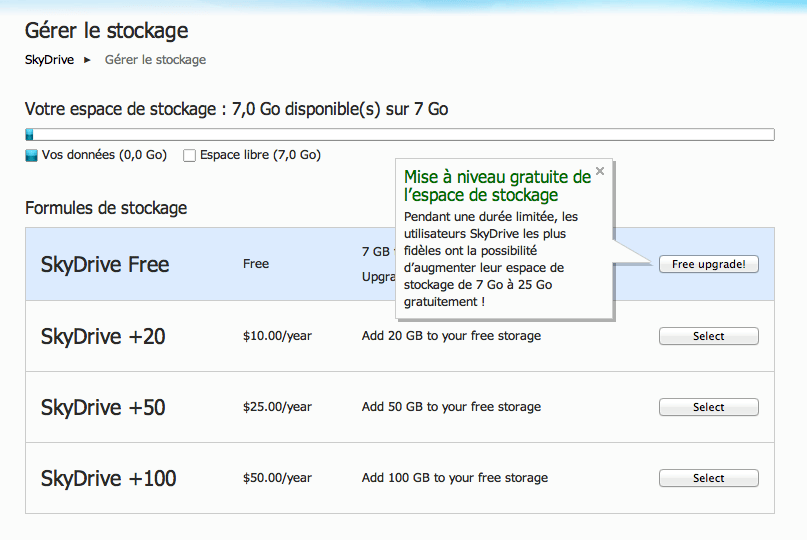
Task: Choose Select for the SkyDrive +50 plan
Action: tap(708, 407)
